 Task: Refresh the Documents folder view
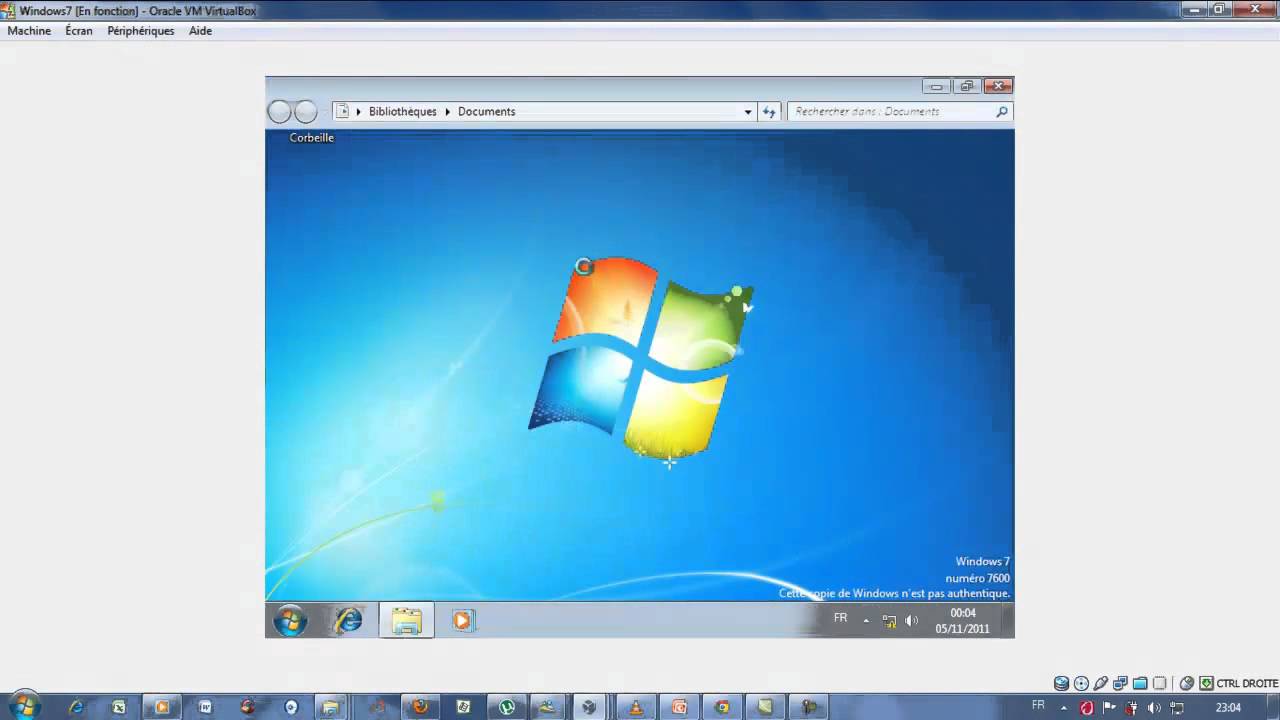click(x=769, y=112)
